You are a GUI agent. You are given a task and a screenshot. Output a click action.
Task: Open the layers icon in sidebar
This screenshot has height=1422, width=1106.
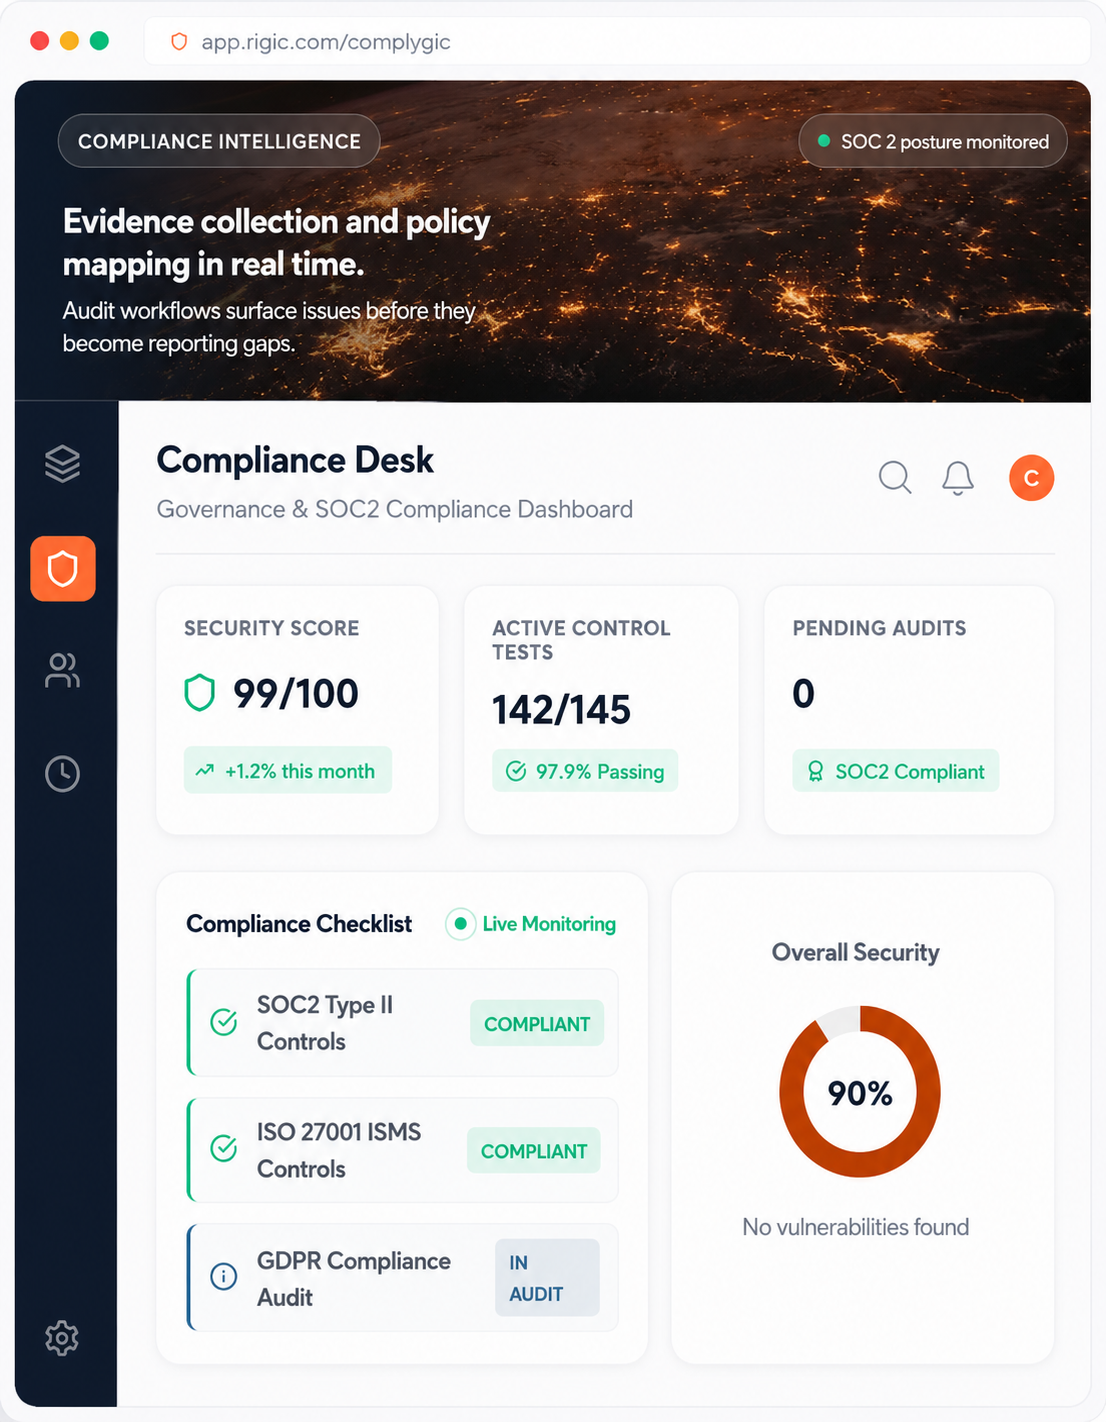(x=62, y=463)
